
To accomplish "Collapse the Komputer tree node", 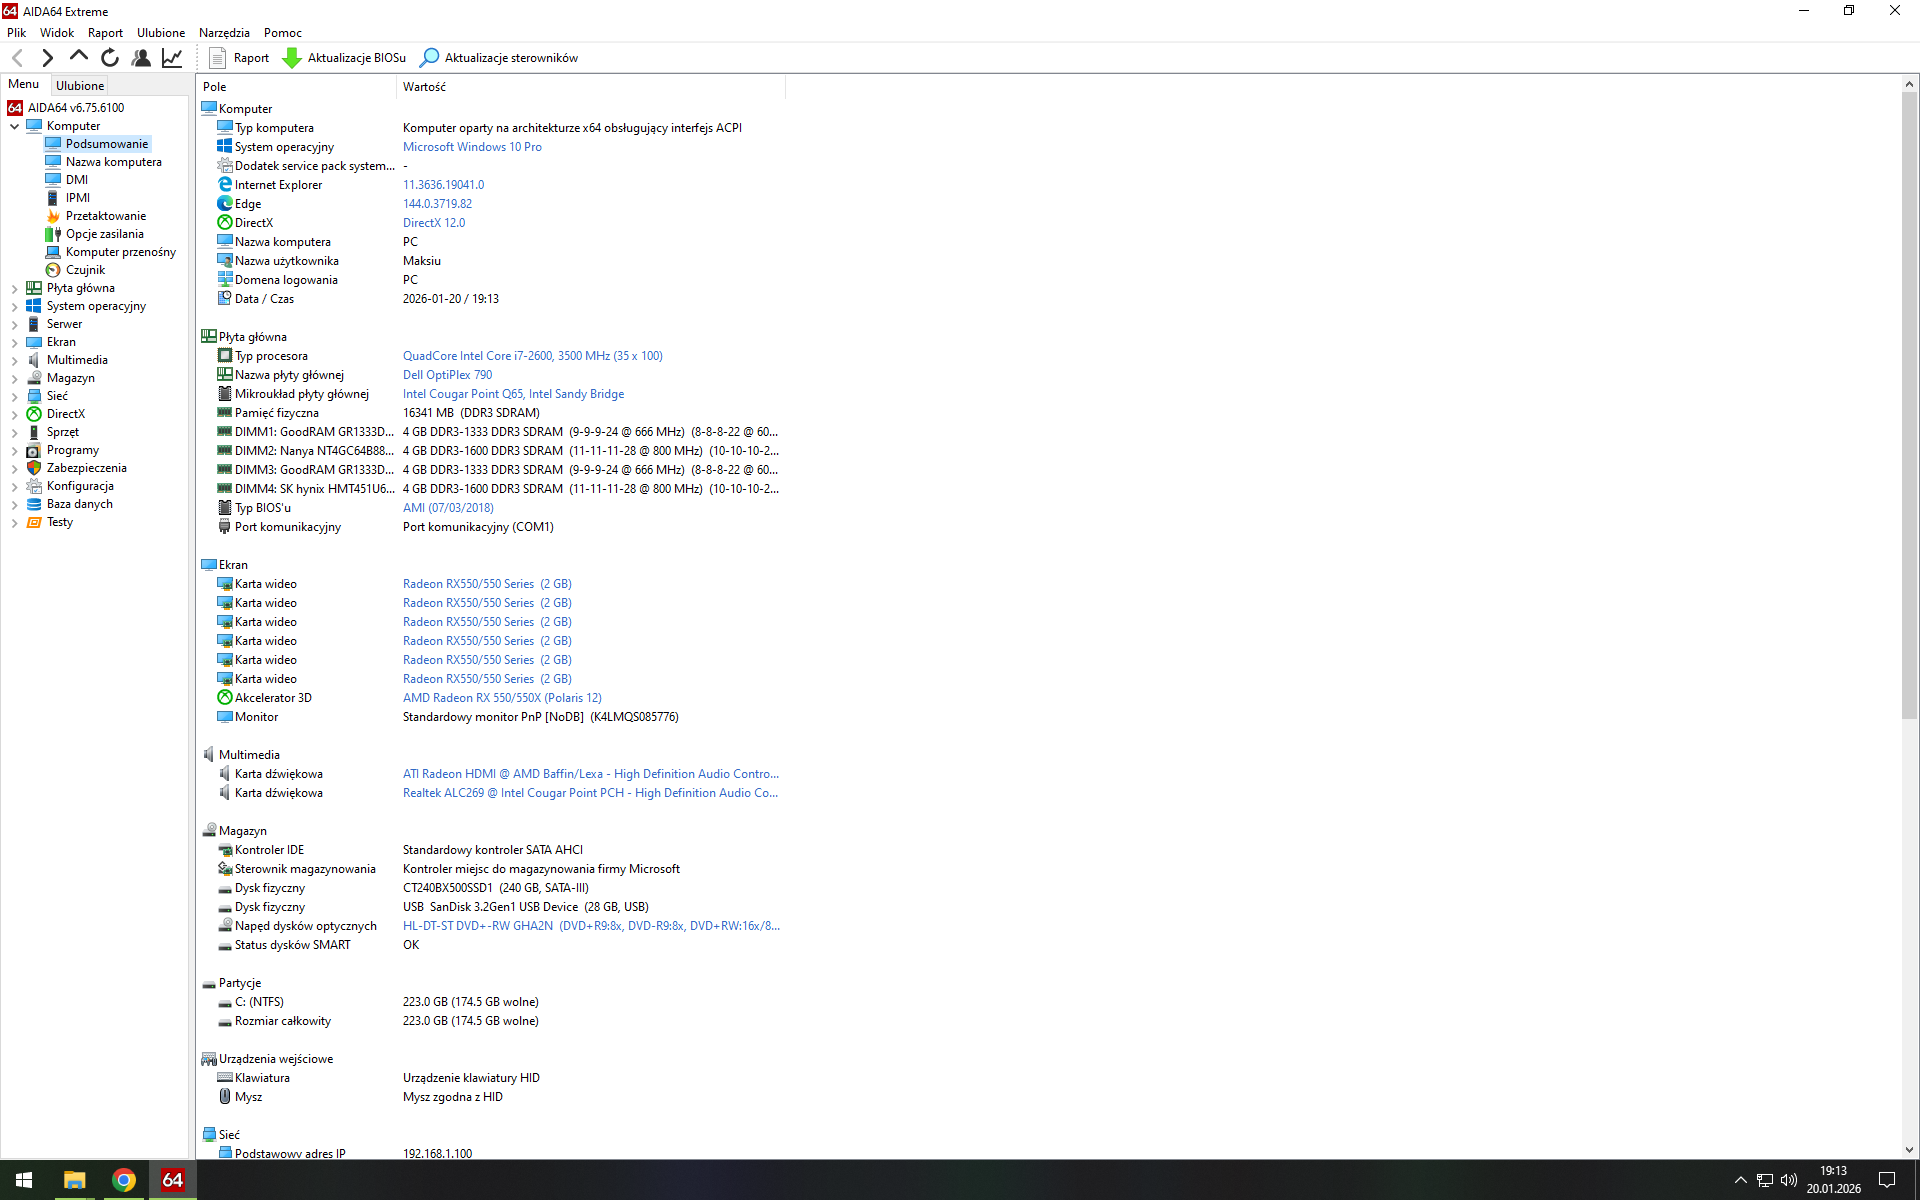I will pos(15,126).
